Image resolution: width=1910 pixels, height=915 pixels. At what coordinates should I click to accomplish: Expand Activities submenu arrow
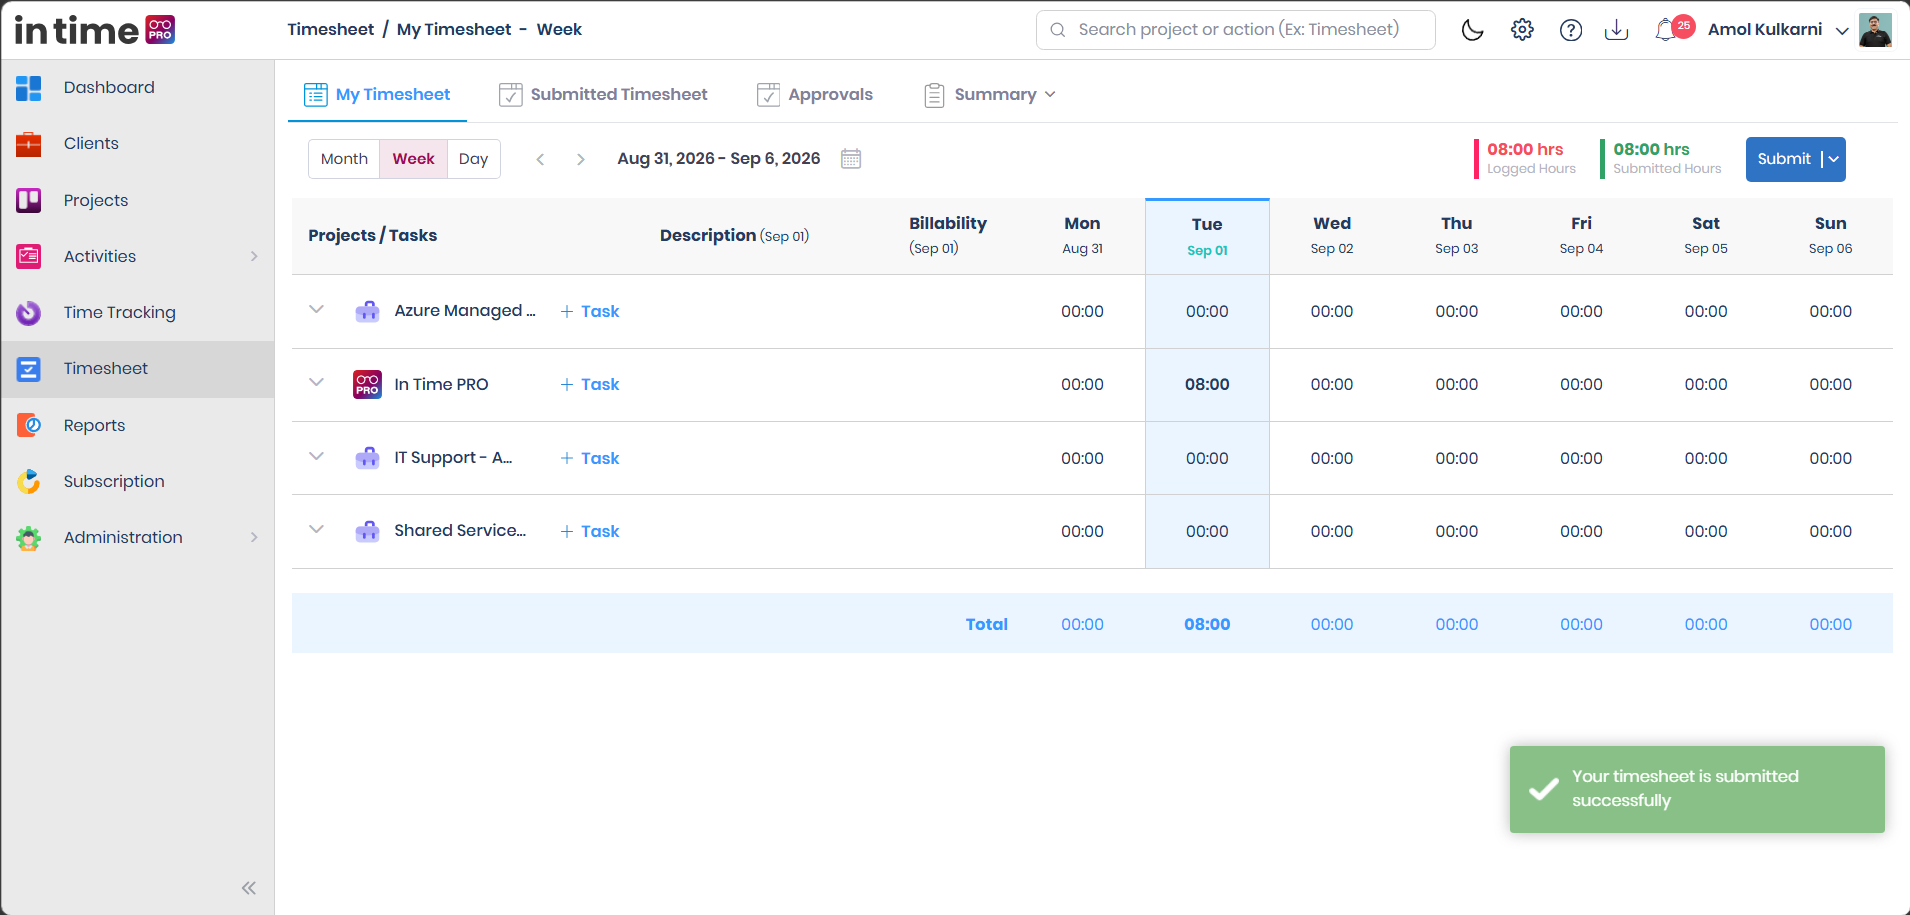[x=254, y=256]
